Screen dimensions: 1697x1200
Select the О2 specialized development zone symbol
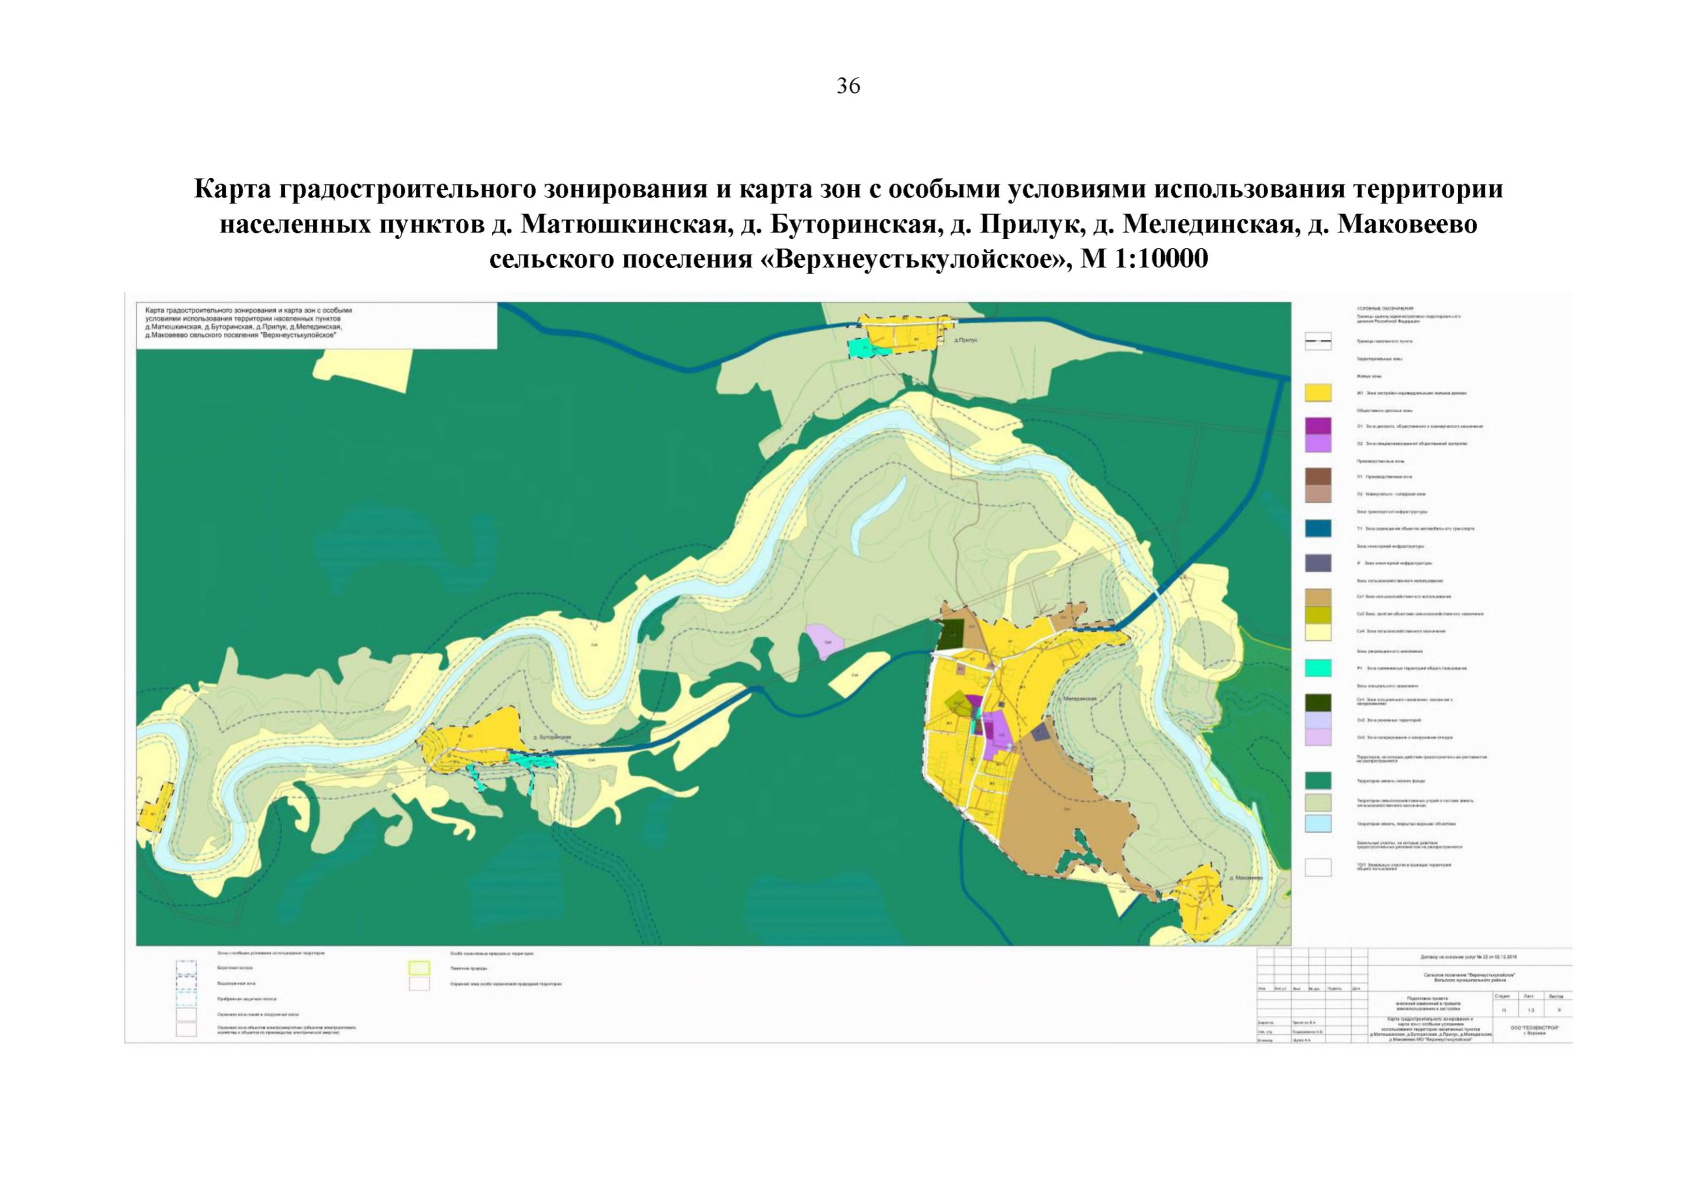click(x=1318, y=442)
